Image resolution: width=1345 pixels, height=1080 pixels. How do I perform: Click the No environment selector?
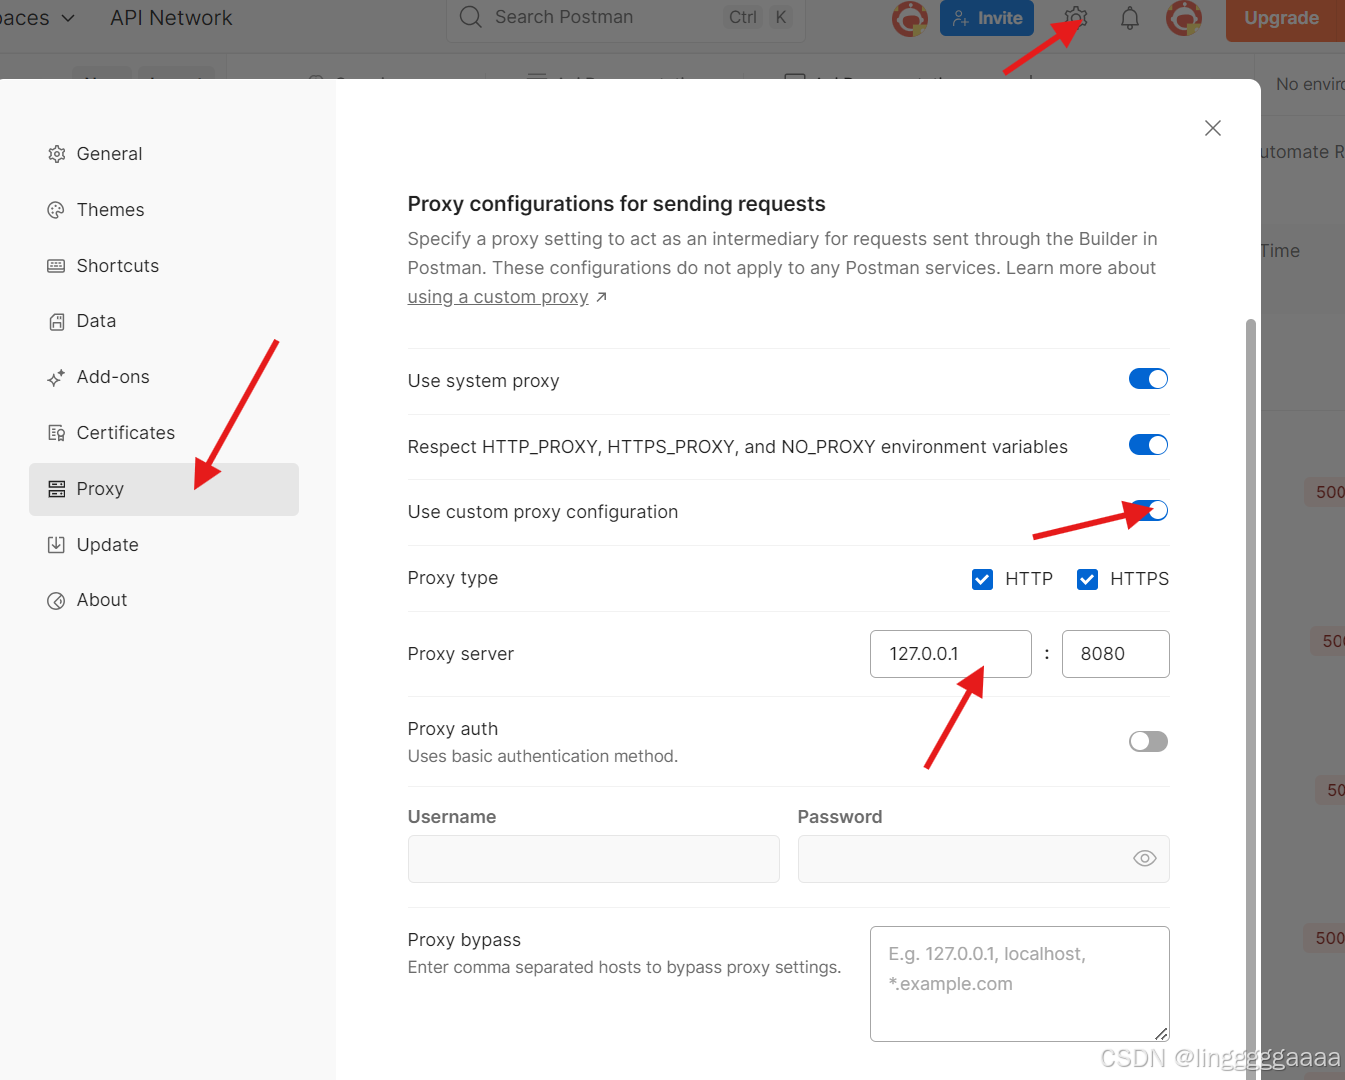(x=1310, y=84)
